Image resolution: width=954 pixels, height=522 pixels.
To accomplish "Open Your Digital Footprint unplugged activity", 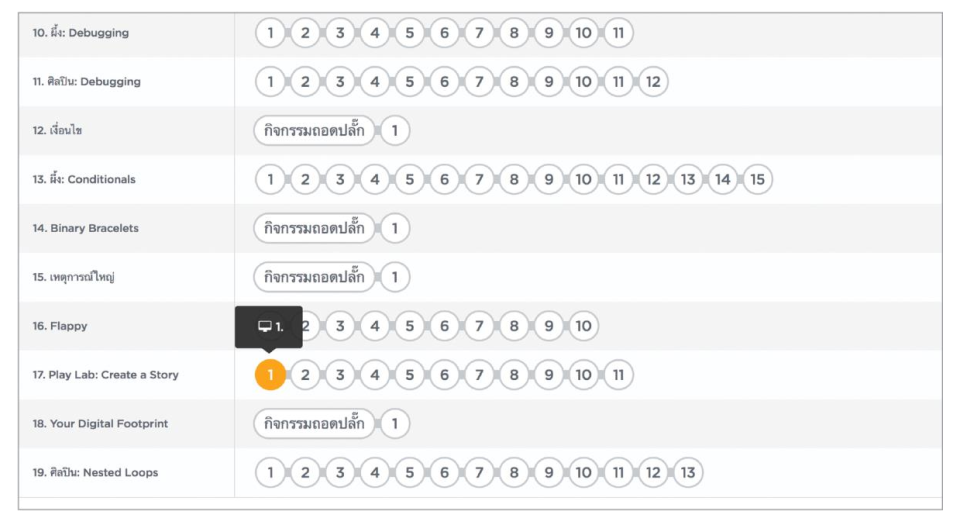I will click(314, 424).
